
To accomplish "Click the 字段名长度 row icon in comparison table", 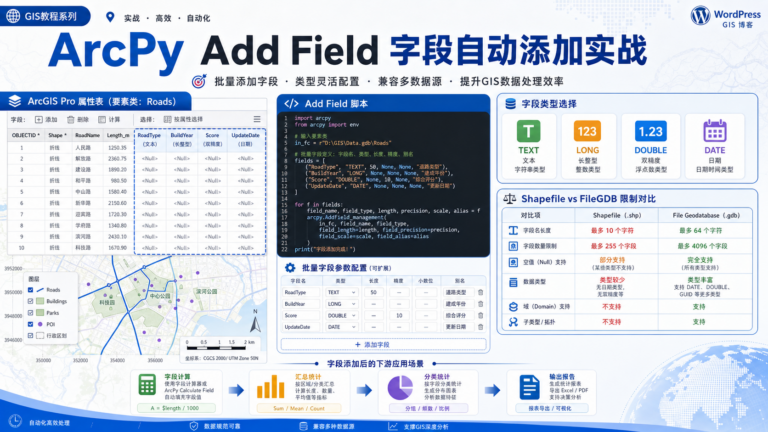I will pyautogui.click(x=513, y=230).
